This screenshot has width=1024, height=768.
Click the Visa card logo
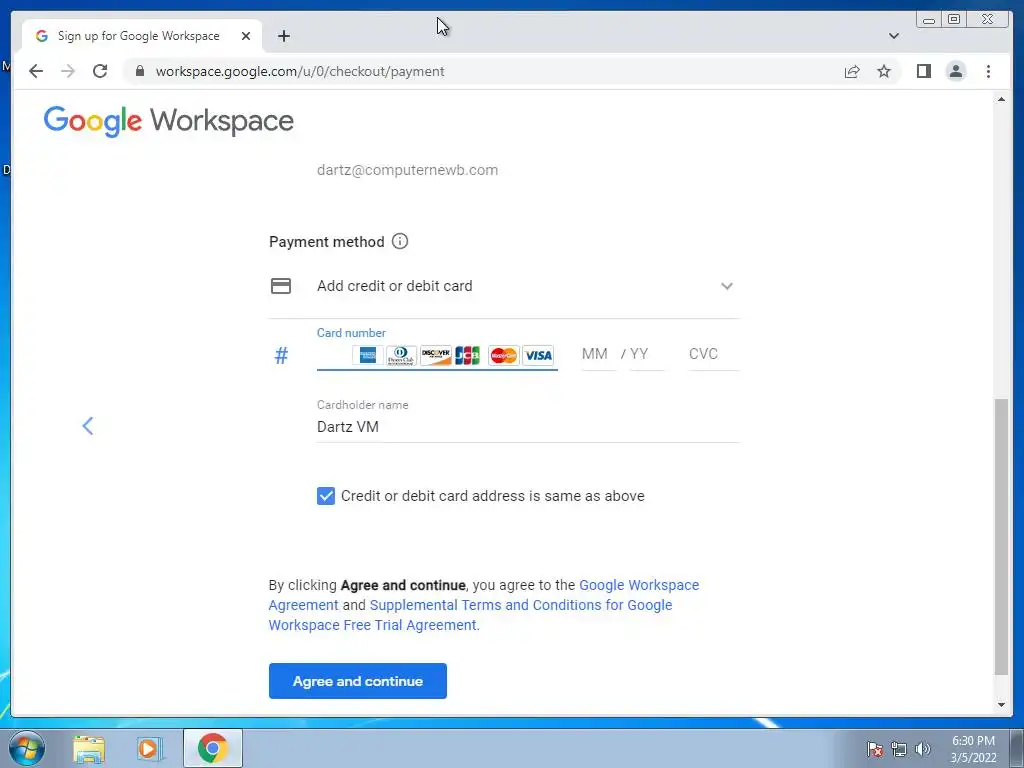[538, 355]
